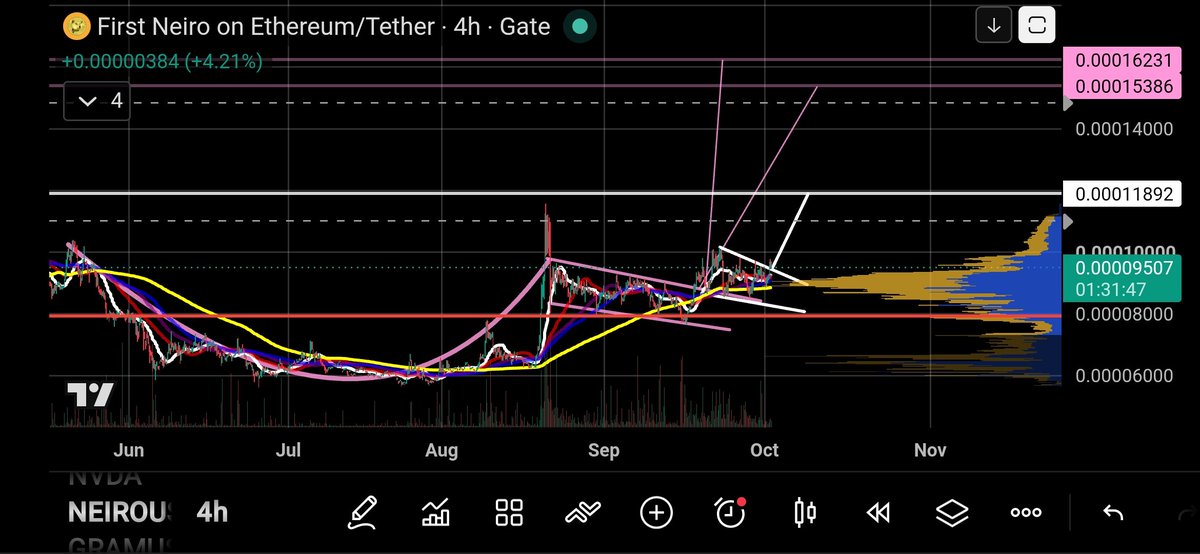Change candlestick chart type icon
The image size is (1200, 554).
[804, 513]
